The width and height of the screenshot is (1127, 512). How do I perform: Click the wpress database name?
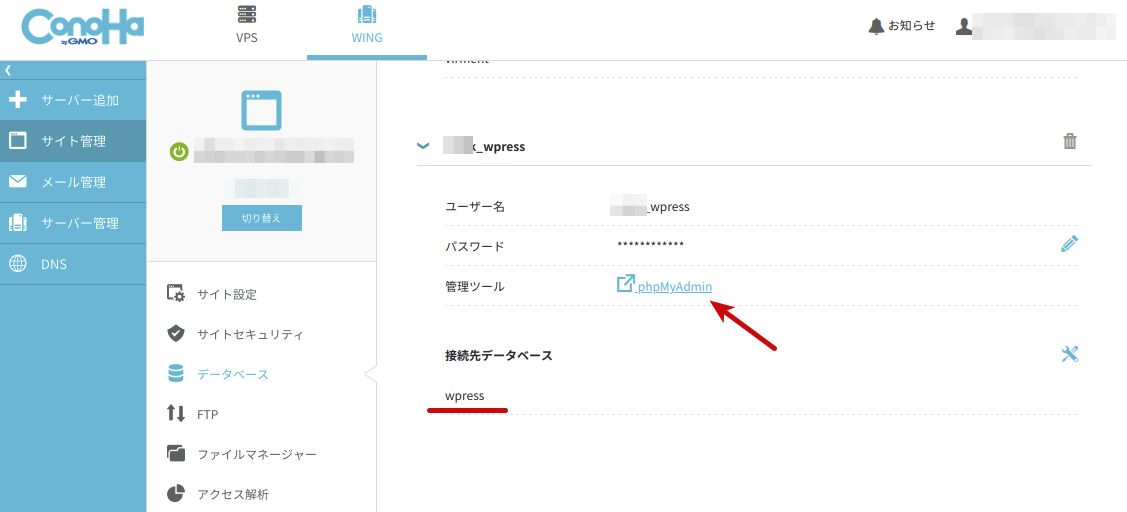coord(465,396)
